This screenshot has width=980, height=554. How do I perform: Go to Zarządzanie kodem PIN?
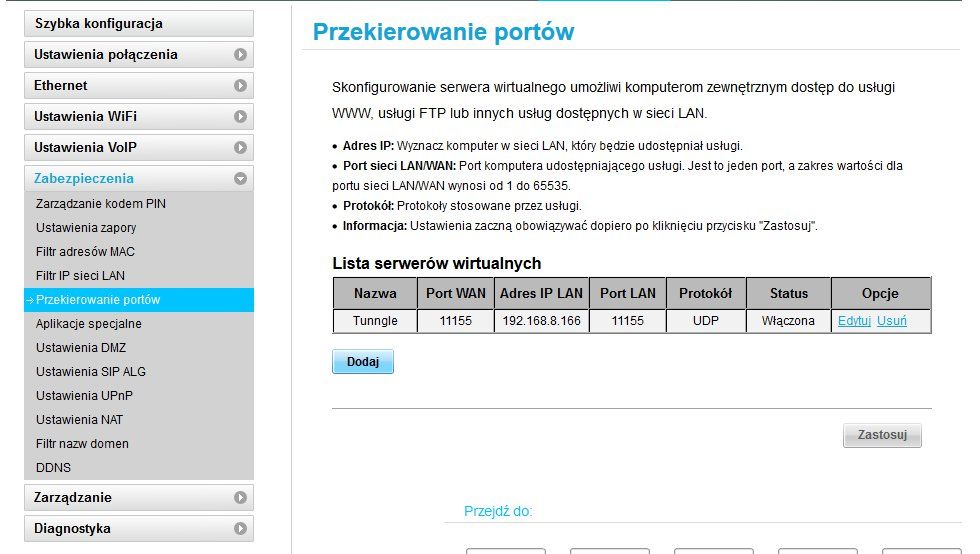(101, 204)
